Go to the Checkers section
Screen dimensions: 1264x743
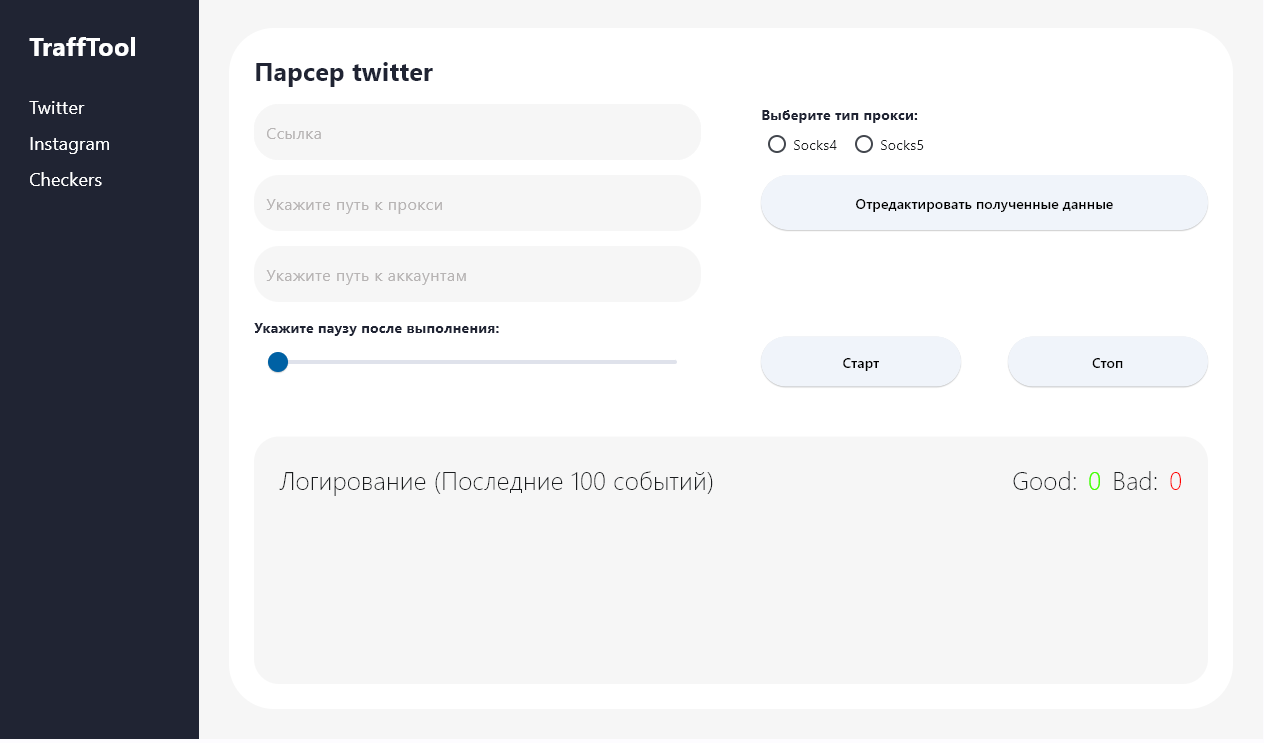click(66, 180)
